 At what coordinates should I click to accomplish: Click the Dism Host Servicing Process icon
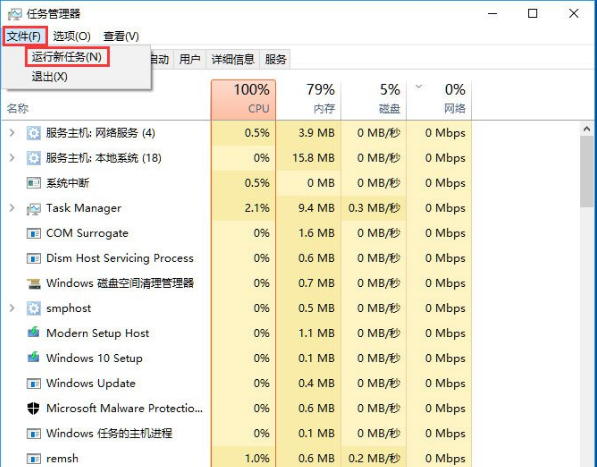pyautogui.click(x=34, y=258)
